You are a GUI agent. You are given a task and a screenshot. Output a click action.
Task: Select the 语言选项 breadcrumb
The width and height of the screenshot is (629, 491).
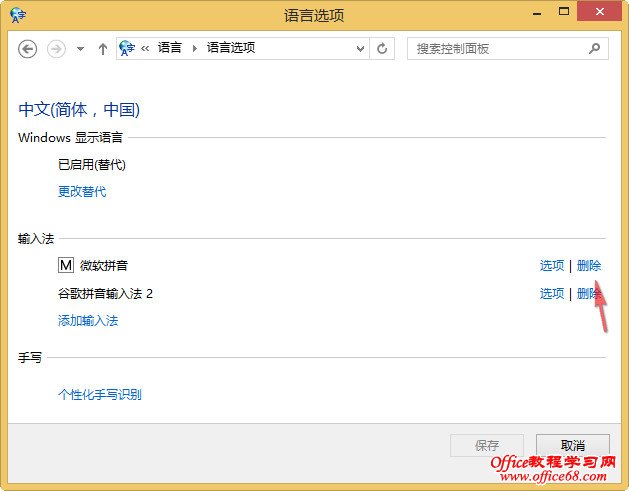click(231, 48)
